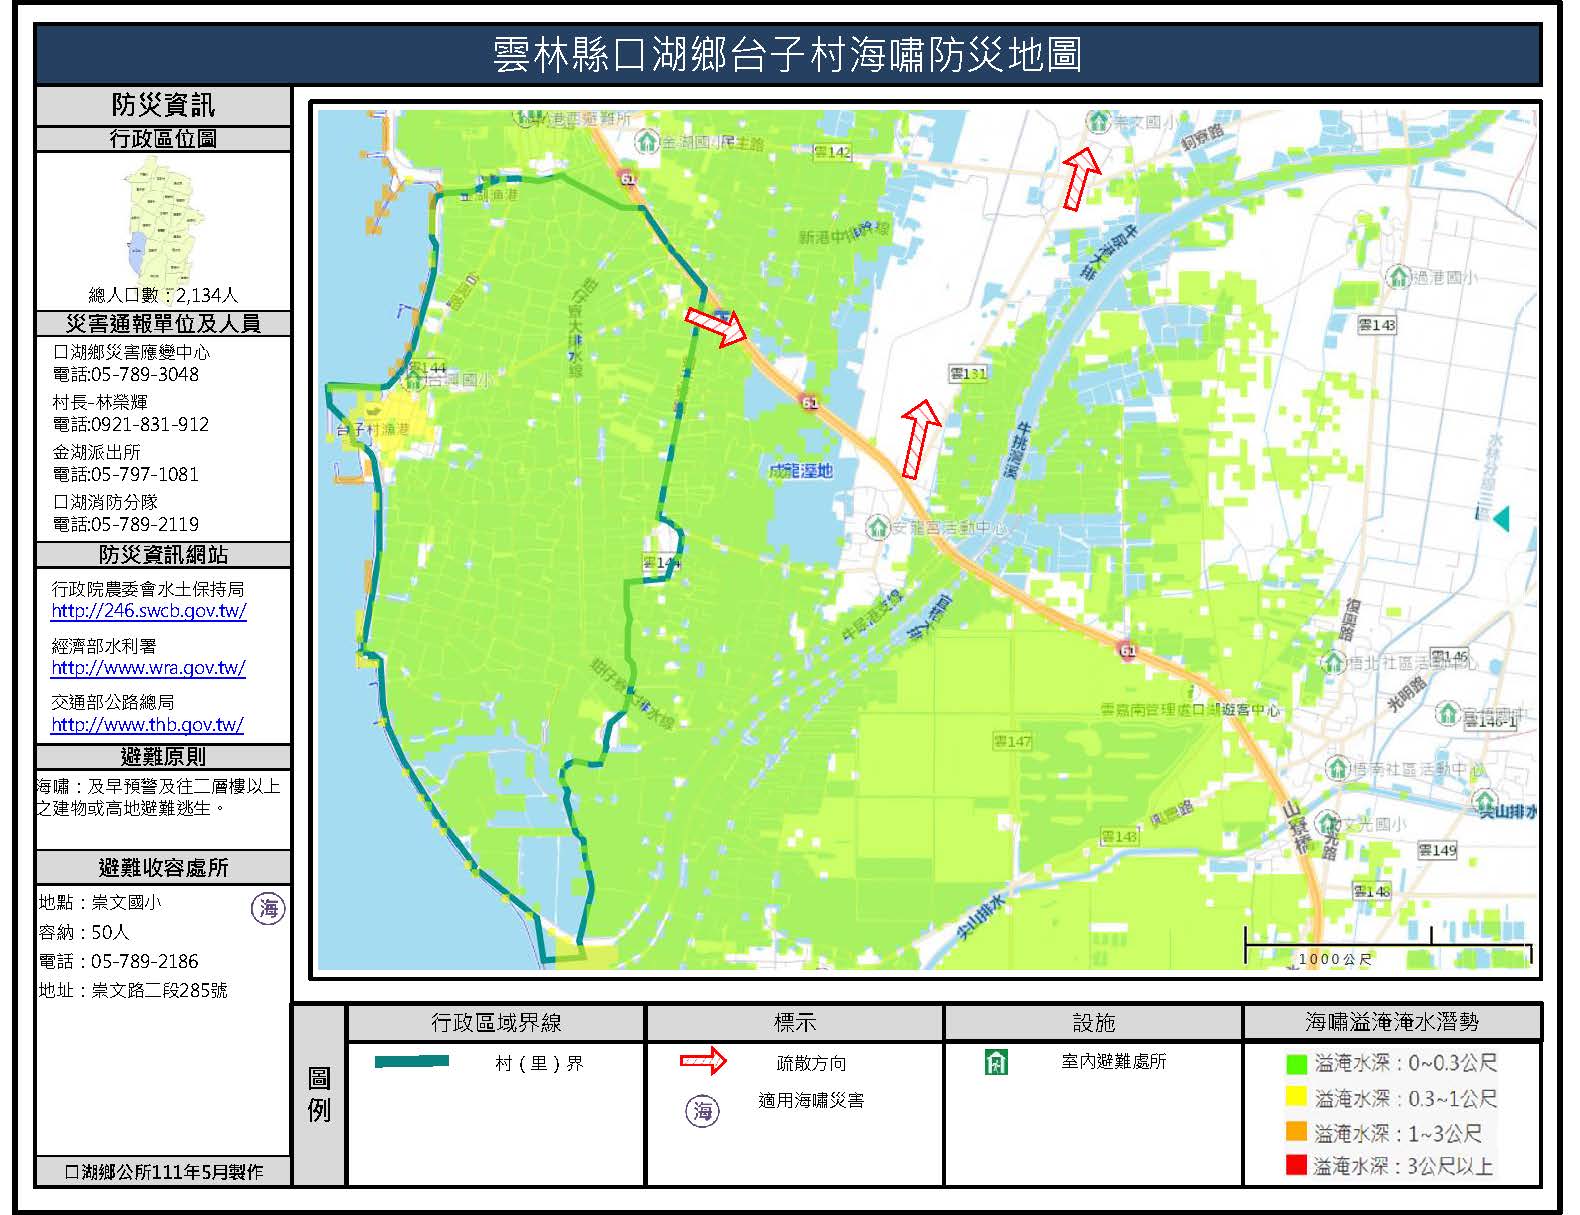This screenshot has width=1580, height=1215.
Task: Click the 總人口數：2,134人 text
Action: tap(163, 295)
